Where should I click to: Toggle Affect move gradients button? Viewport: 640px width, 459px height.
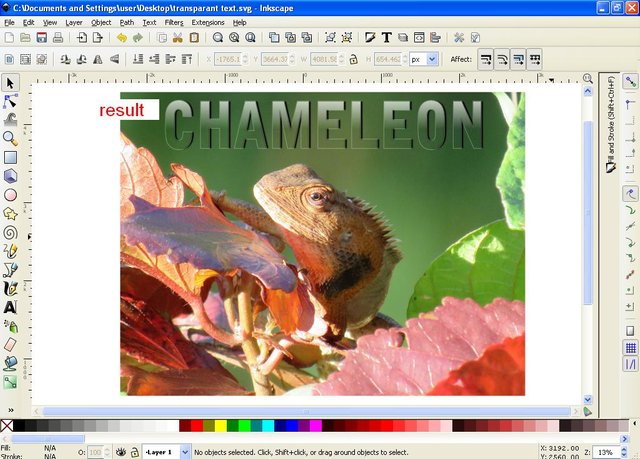coord(518,60)
